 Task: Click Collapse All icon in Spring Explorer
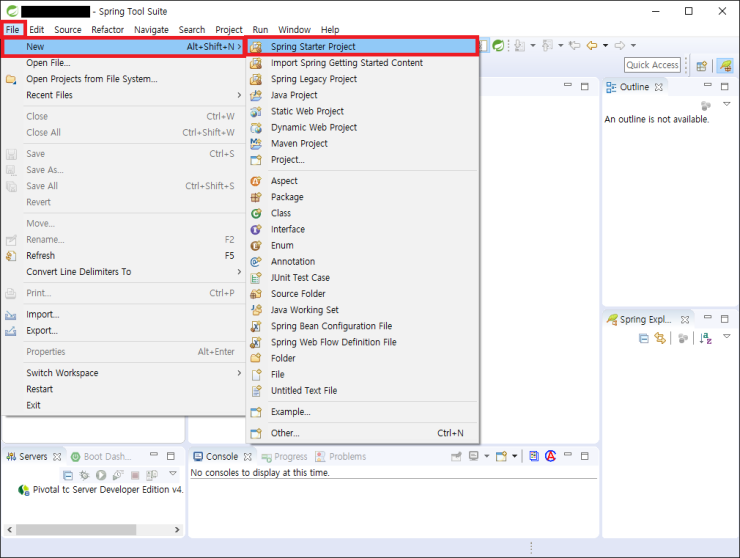point(644,339)
